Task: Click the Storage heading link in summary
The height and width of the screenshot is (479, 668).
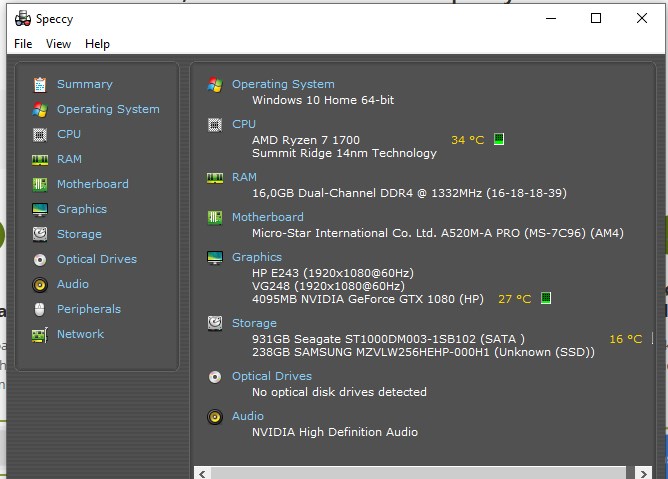Action: tap(254, 323)
